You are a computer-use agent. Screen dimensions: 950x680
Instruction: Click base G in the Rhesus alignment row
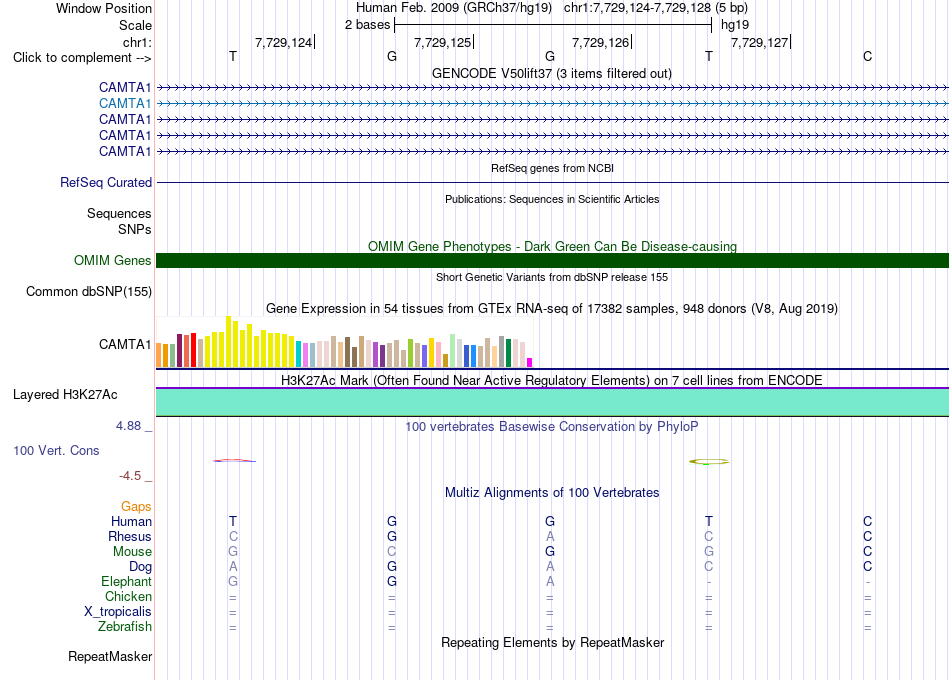click(x=392, y=536)
